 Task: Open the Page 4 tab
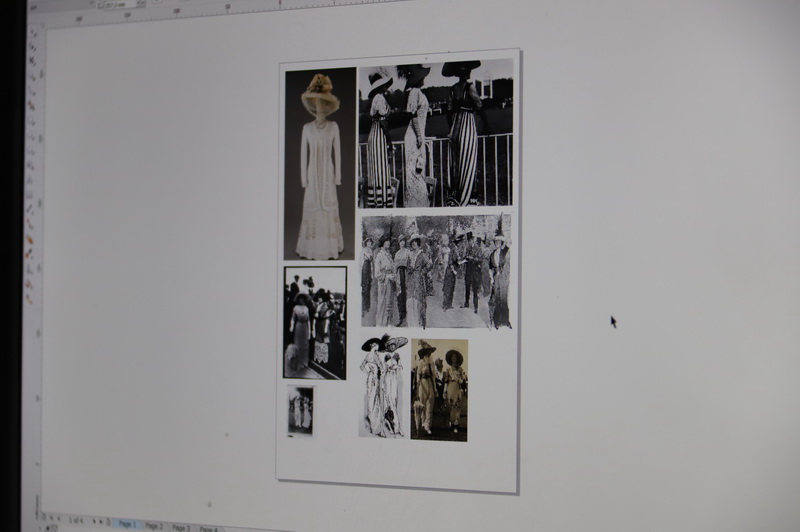tap(207, 529)
